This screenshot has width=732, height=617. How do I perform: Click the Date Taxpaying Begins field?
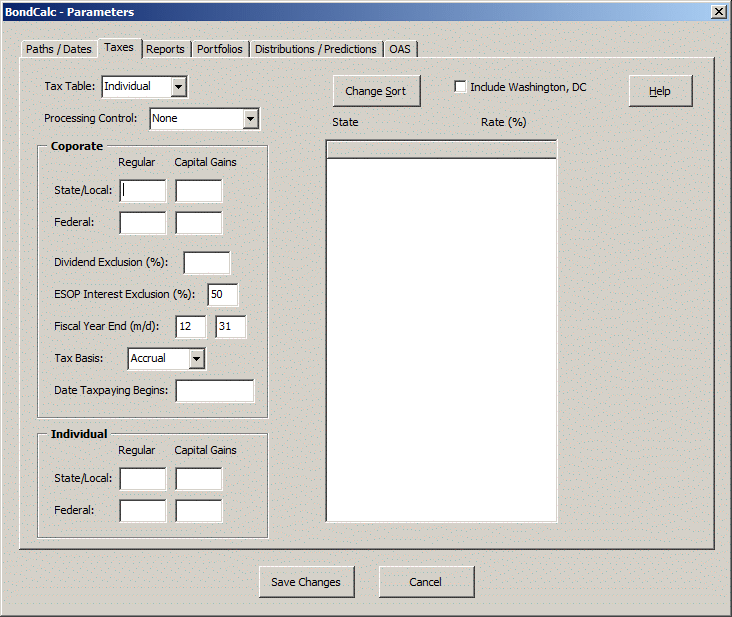215,390
